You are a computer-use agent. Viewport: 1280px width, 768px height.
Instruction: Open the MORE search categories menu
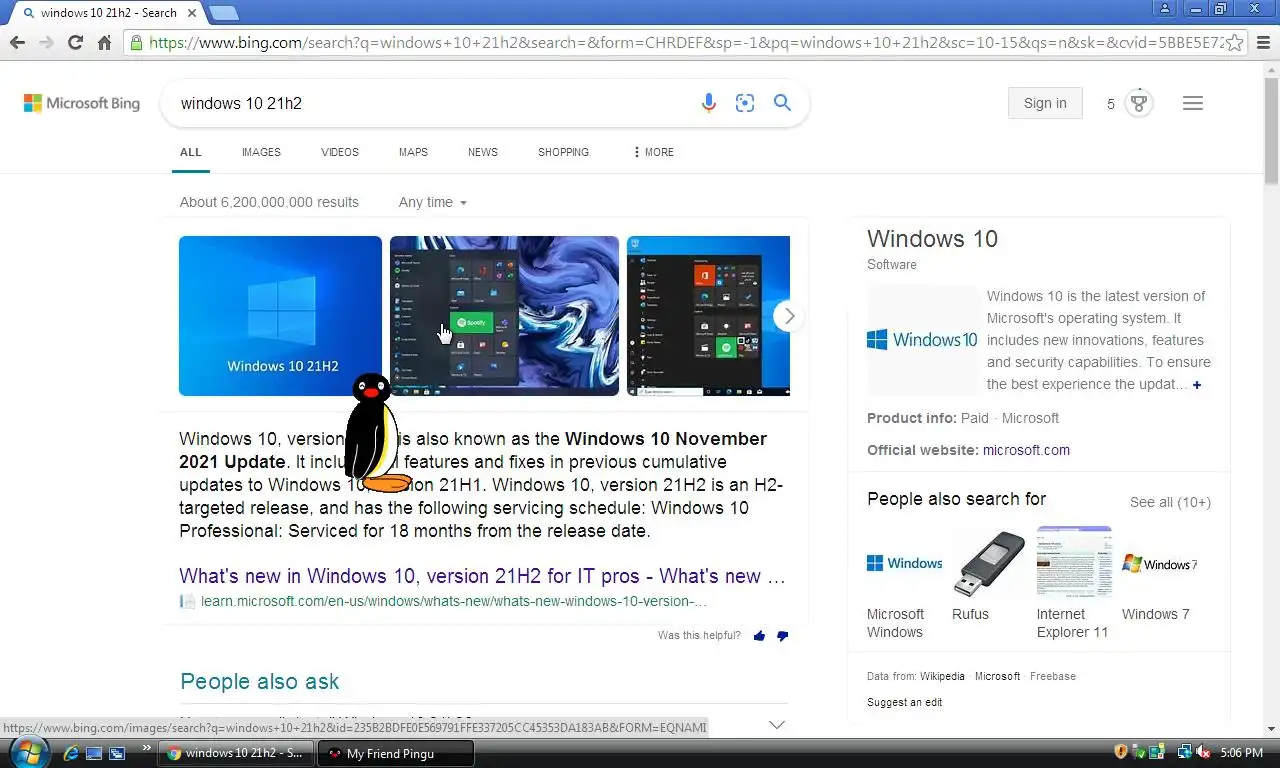tap(653, 152)
